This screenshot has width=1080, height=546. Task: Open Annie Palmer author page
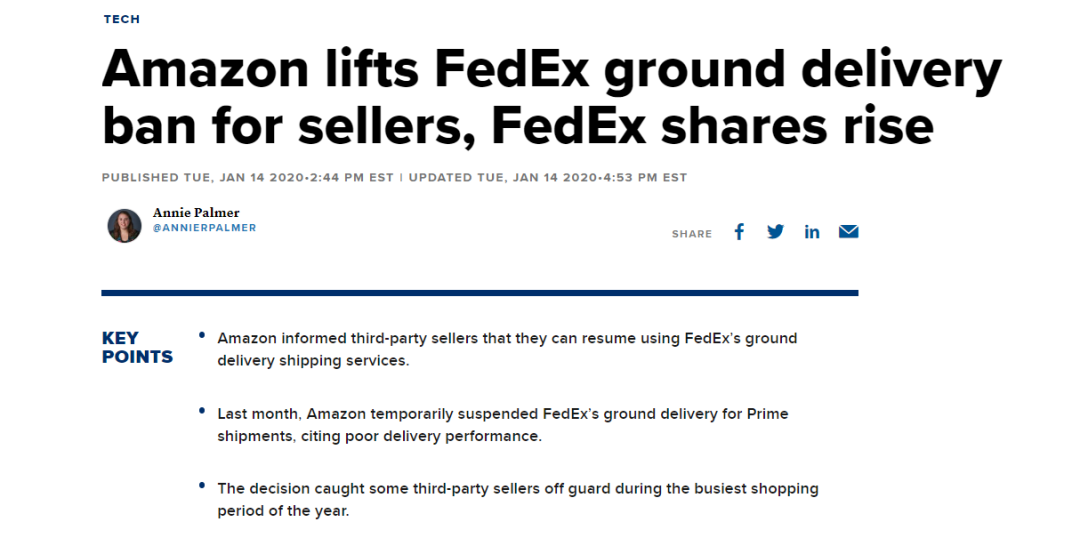click(196, 212)
